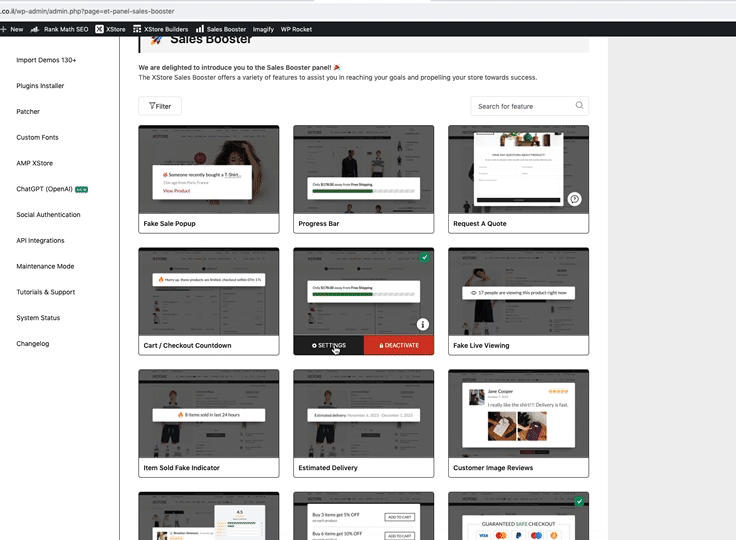Select the Fake Live Viewing card
Screen dimensions: 736x540
click(519, 301)
